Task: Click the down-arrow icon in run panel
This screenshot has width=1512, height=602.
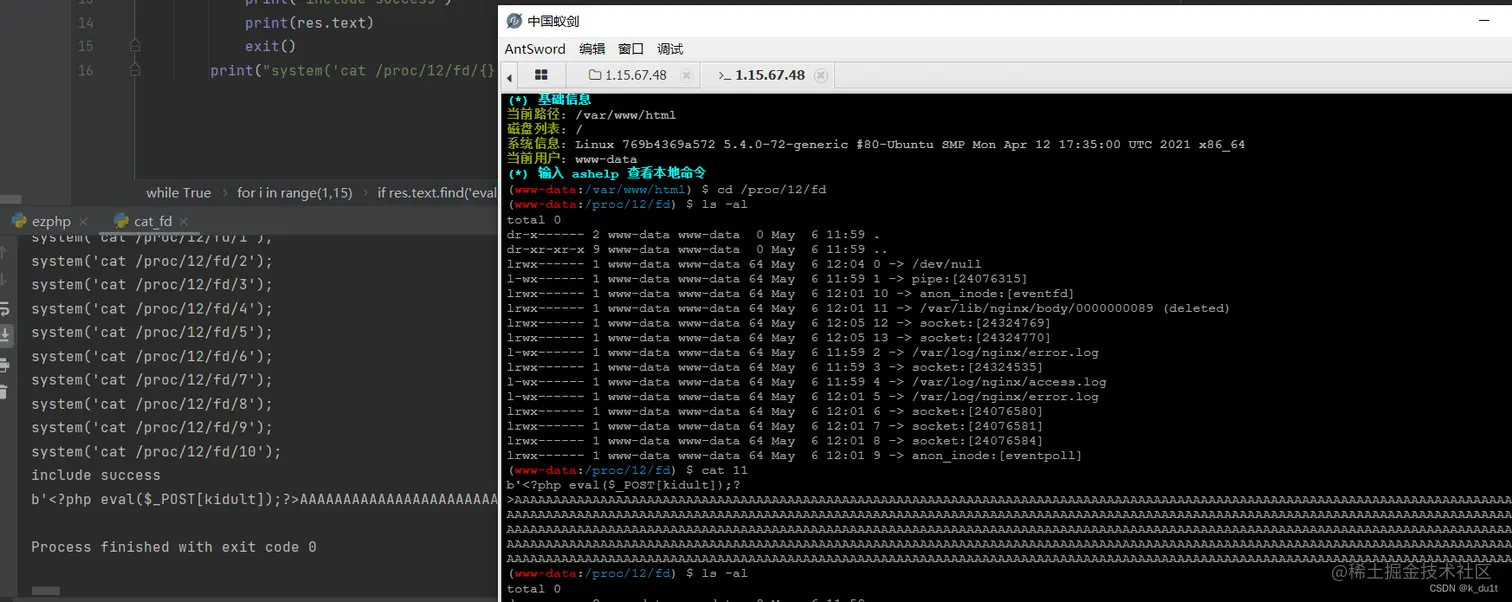Action: pyautogui.click(x=5, y=280)
